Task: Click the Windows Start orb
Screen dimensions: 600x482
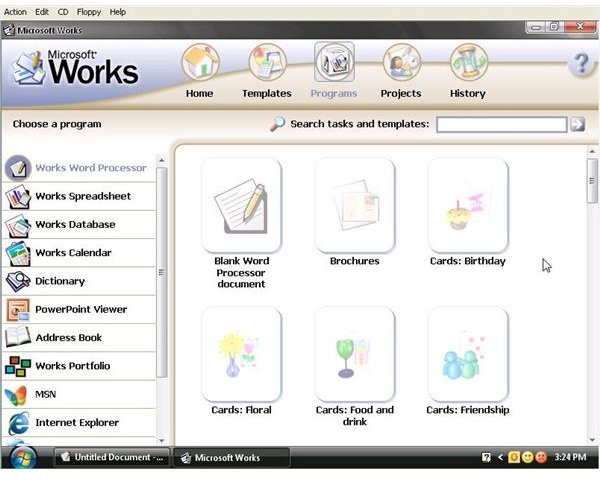Action: coord(23,457)
